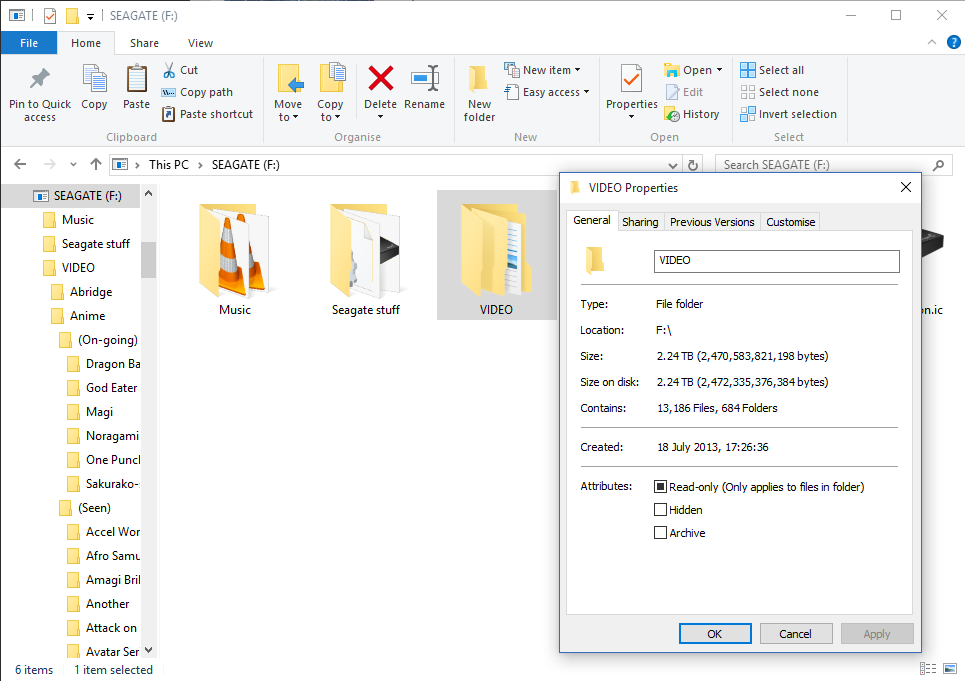Viewport: 965px width, 681px height.
Task: Click the History icon
Action: (671, 114)
